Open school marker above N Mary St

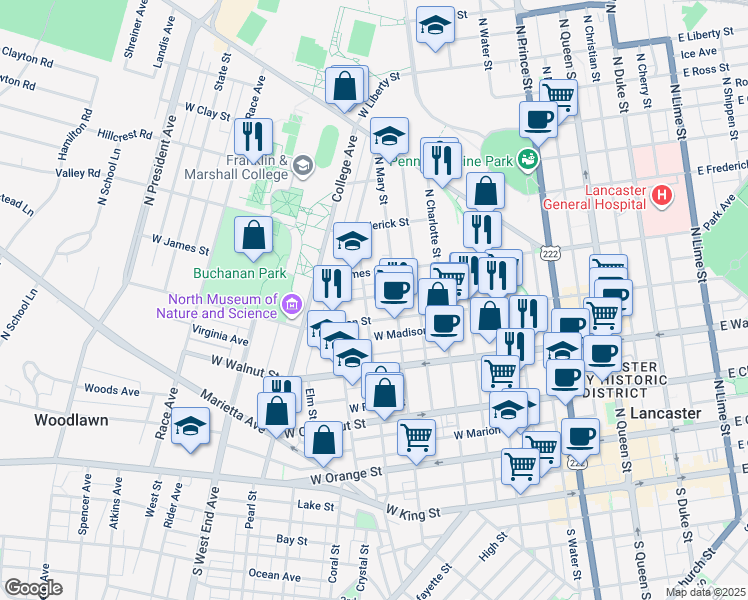(x=389, y=139)
